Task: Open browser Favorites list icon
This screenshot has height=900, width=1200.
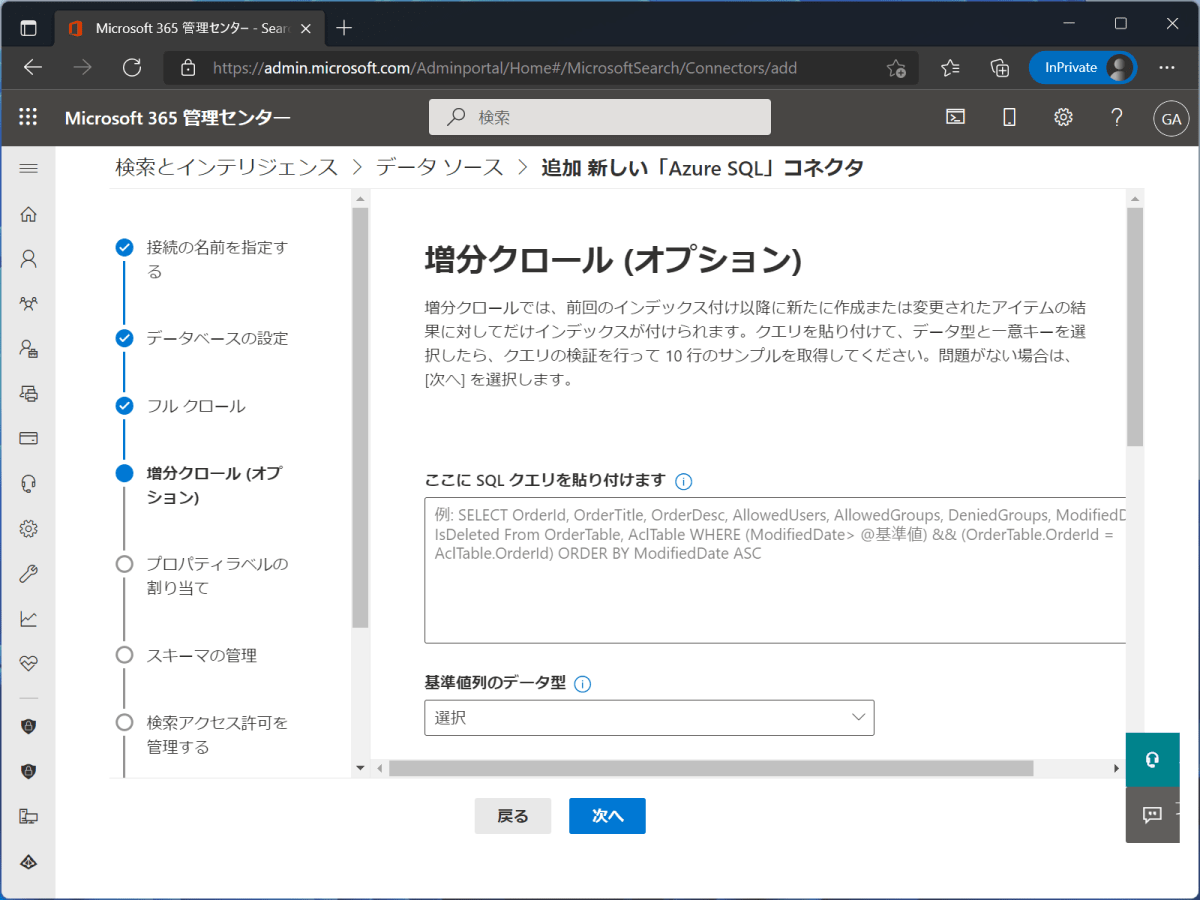Action: click(x=950, y=68)
